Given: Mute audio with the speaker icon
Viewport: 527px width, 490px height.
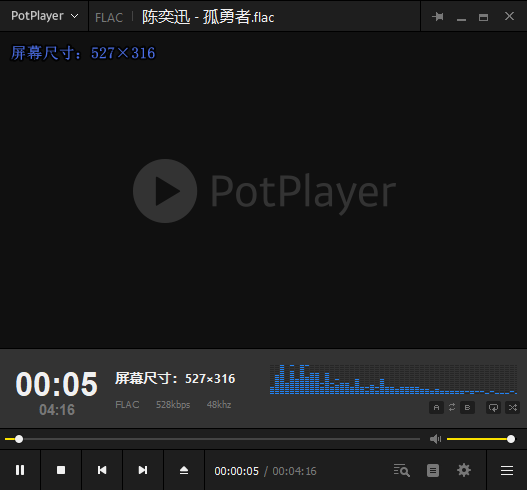Looking at the screenshot, I should [x=436, y=439].
